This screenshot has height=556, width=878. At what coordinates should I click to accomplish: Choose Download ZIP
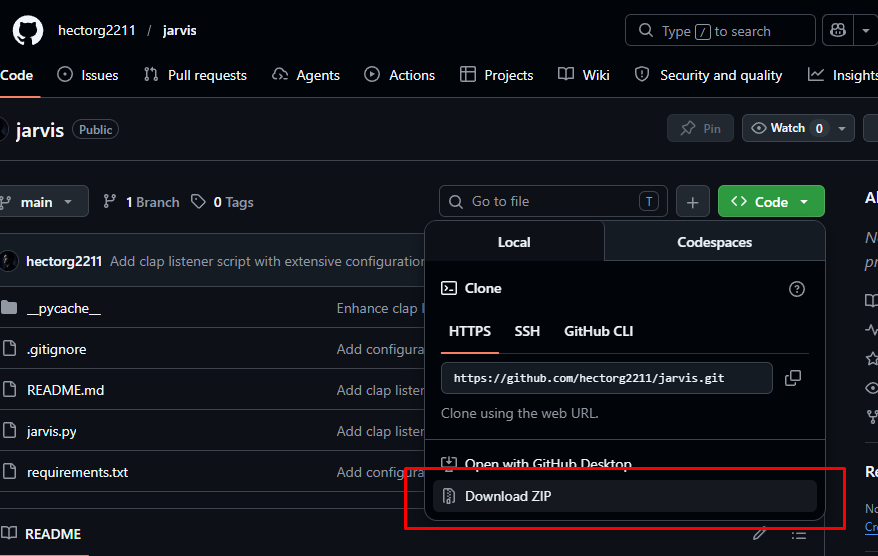point(624,496)
